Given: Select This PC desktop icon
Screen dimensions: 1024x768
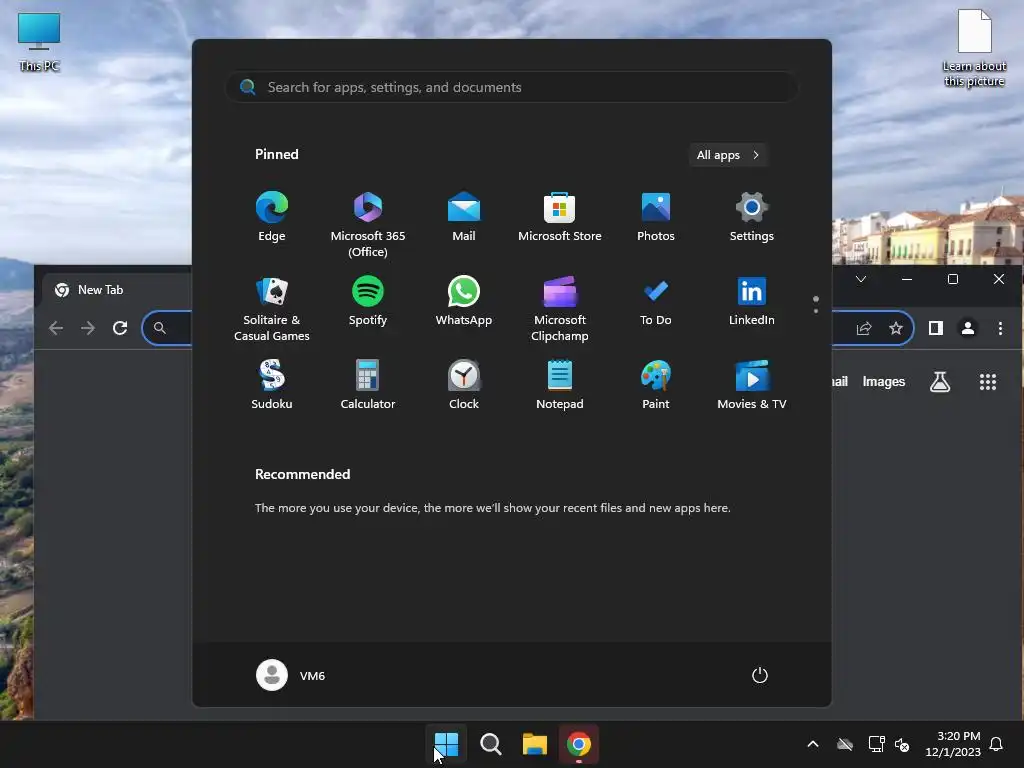Looking at the screenshot, I should pos(39,41).
